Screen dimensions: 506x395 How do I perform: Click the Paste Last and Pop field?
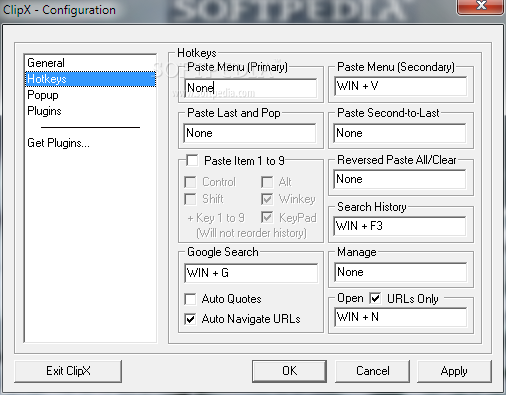coord(250,133)
